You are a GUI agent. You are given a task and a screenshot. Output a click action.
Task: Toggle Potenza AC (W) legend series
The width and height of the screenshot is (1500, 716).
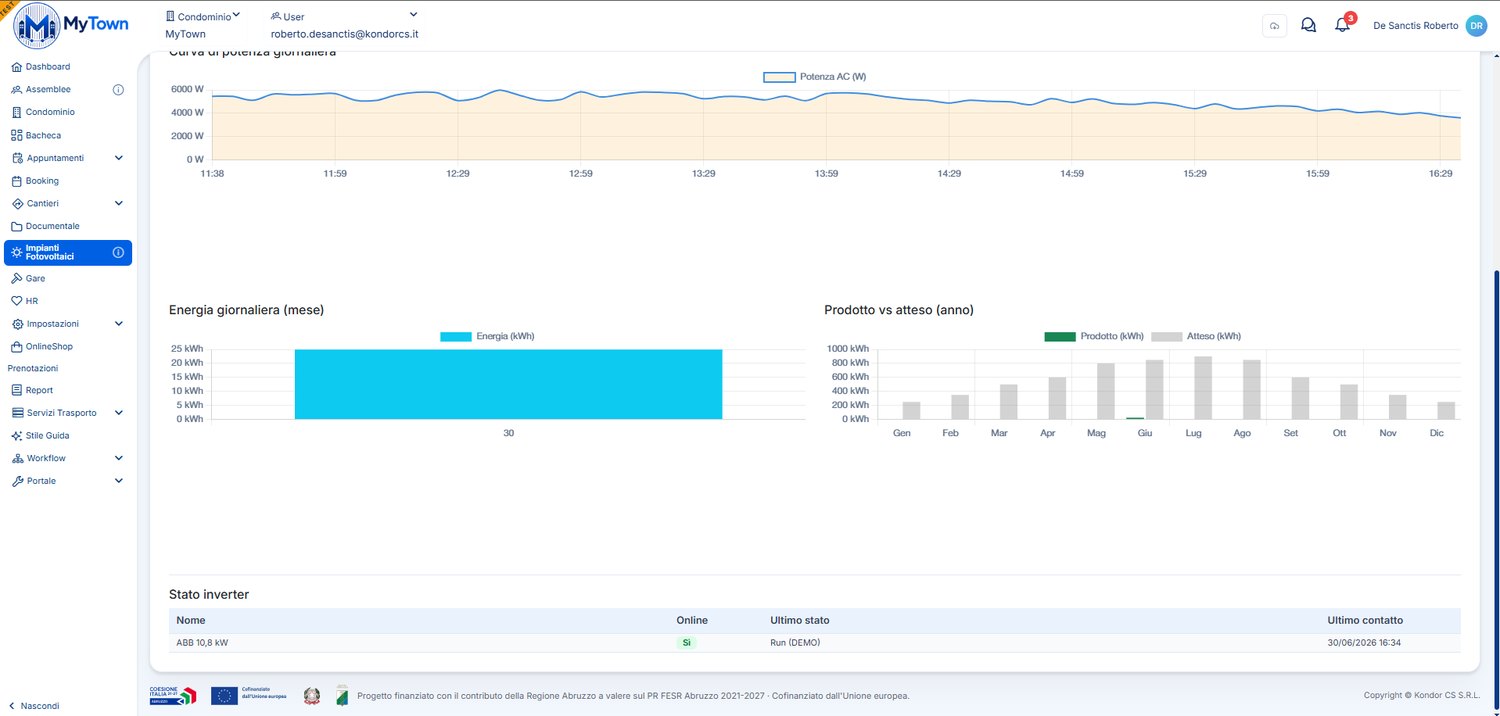[815, 76]
